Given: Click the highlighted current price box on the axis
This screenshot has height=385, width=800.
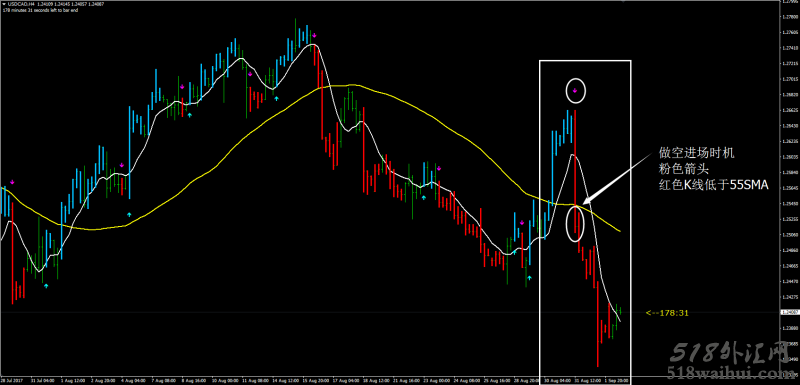Looking at the screenshot, I should (790, 312).
